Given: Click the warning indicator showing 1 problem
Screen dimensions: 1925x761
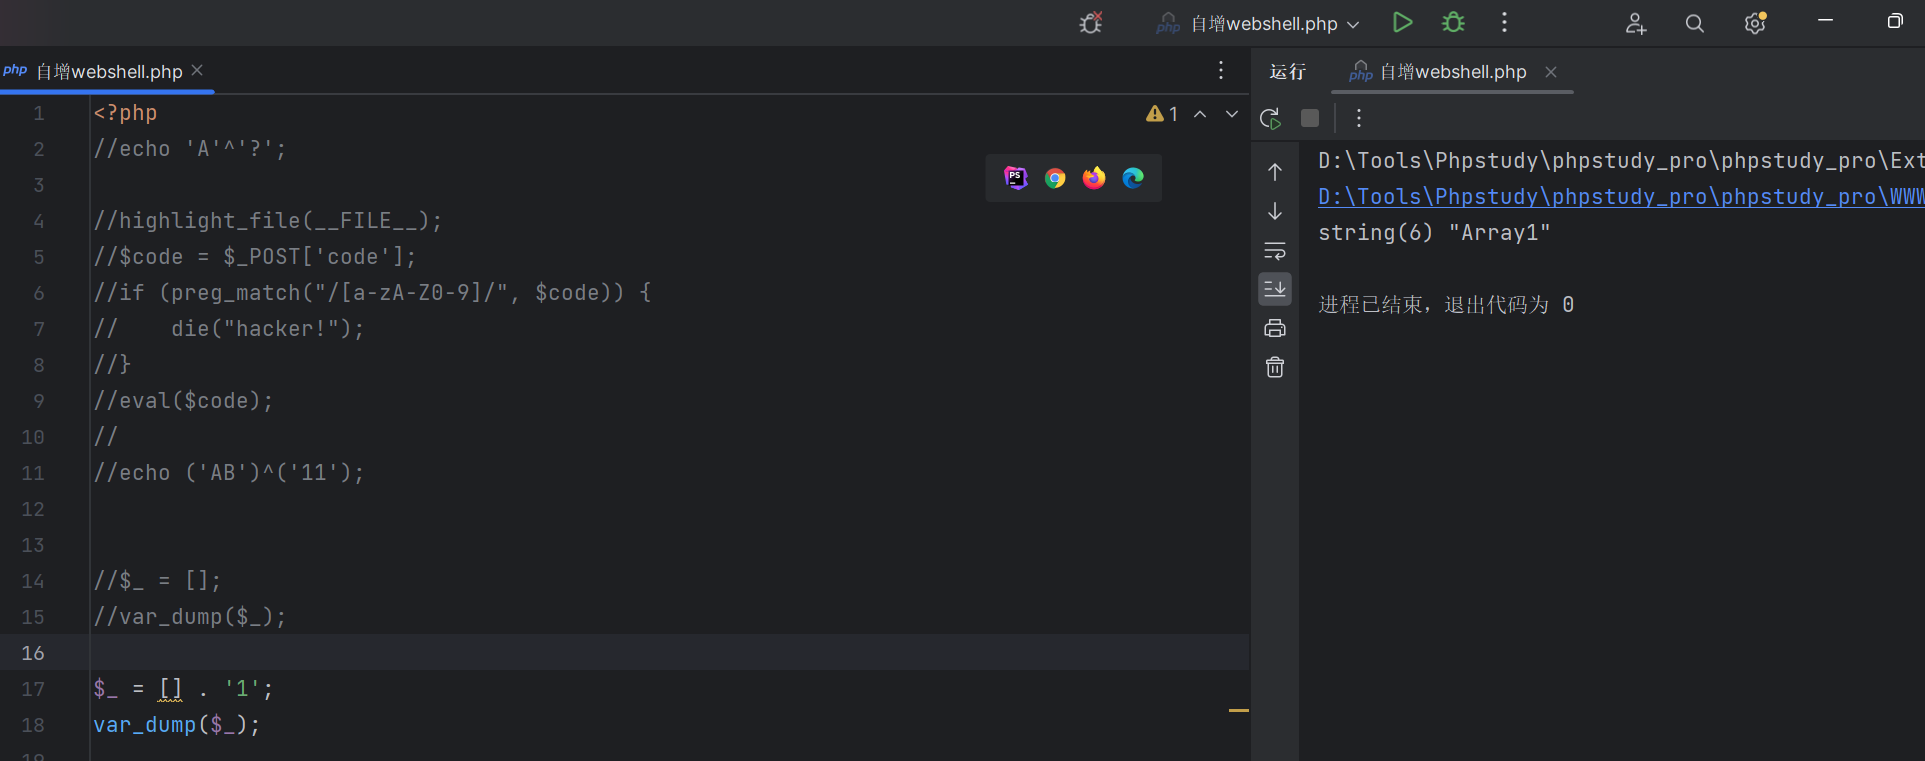Looking at the screenshot, I should pos(1162,114).
